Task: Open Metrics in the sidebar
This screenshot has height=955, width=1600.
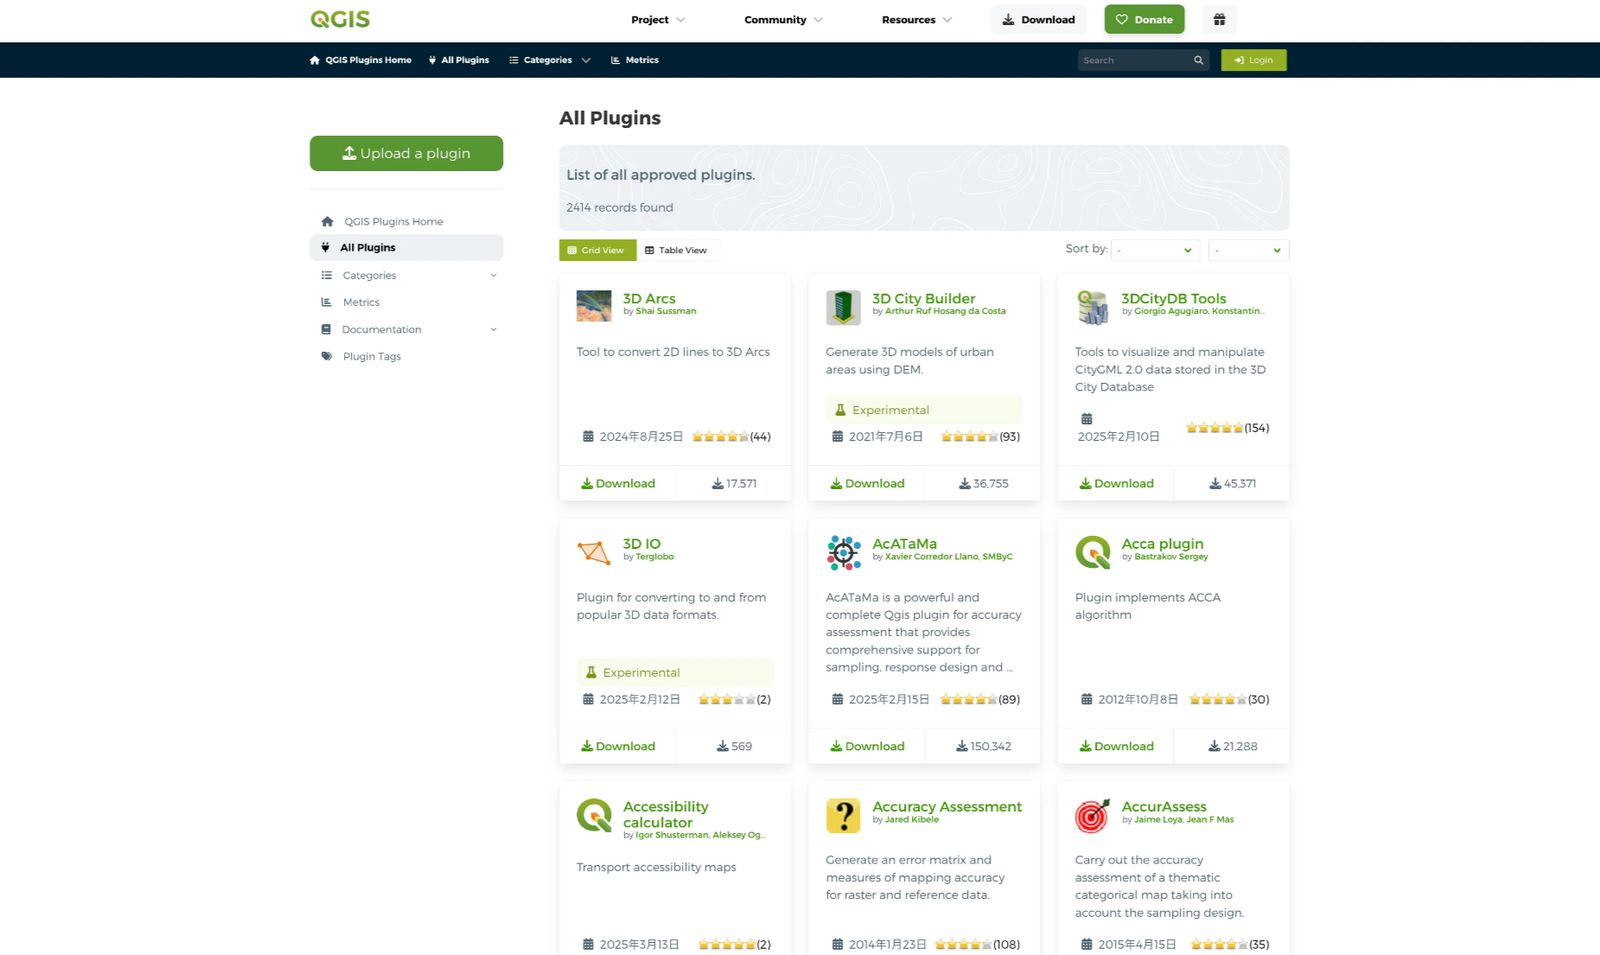Action: 406,302
